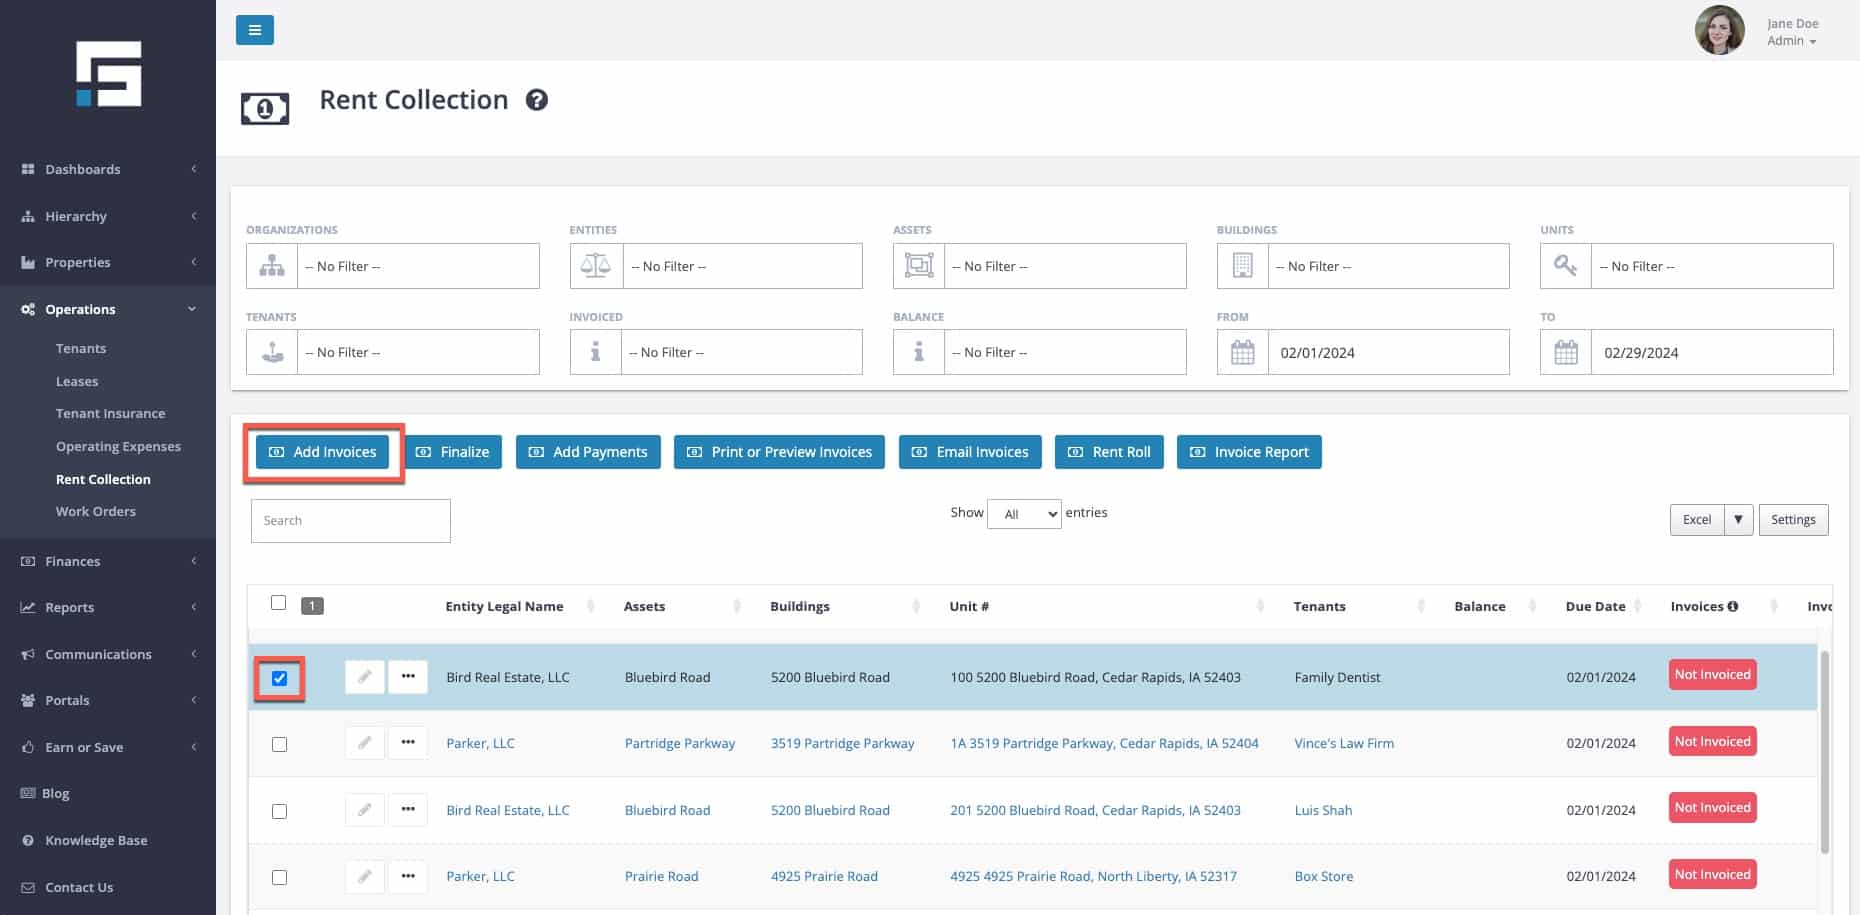Image resolution: width=1860 pixels, height=915 pixels.
Task: Click the Invoices column info icon
Action: (1733, 606)
